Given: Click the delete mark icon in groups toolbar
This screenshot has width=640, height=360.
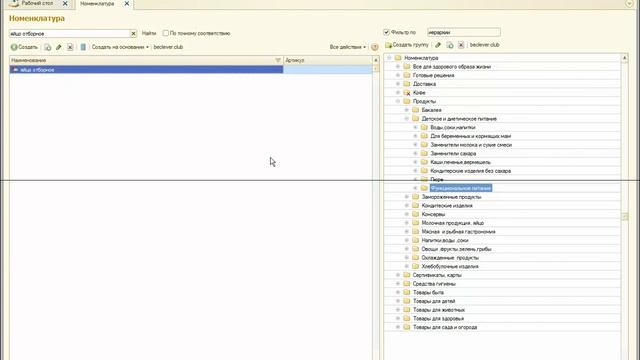Looking at the screenshot, I should point(461,45).
